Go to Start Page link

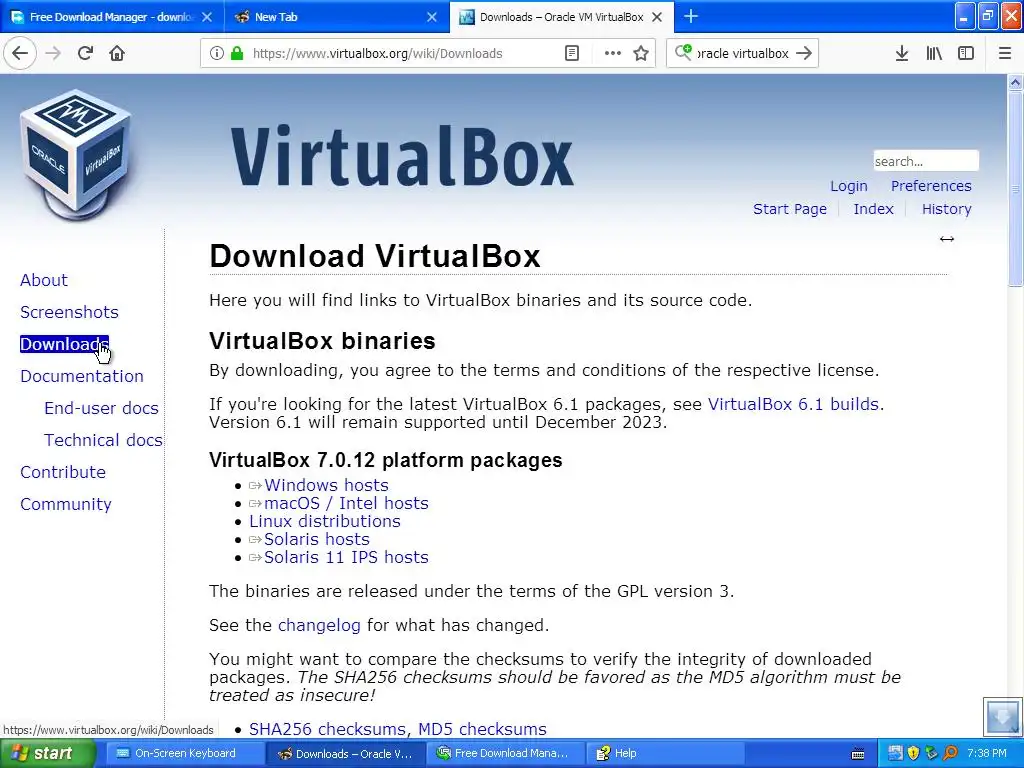[x=790, y=209]
